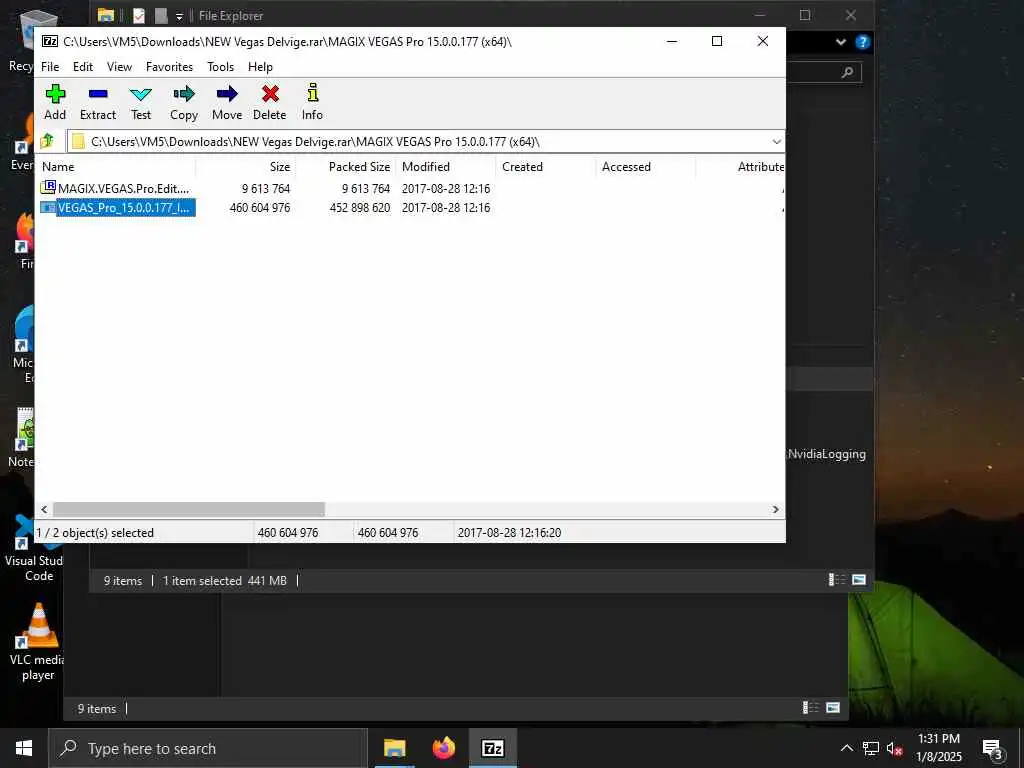Click inside the 7-Zip address path field
Viewport: 1024px width, 768px height.
[418, 142]
